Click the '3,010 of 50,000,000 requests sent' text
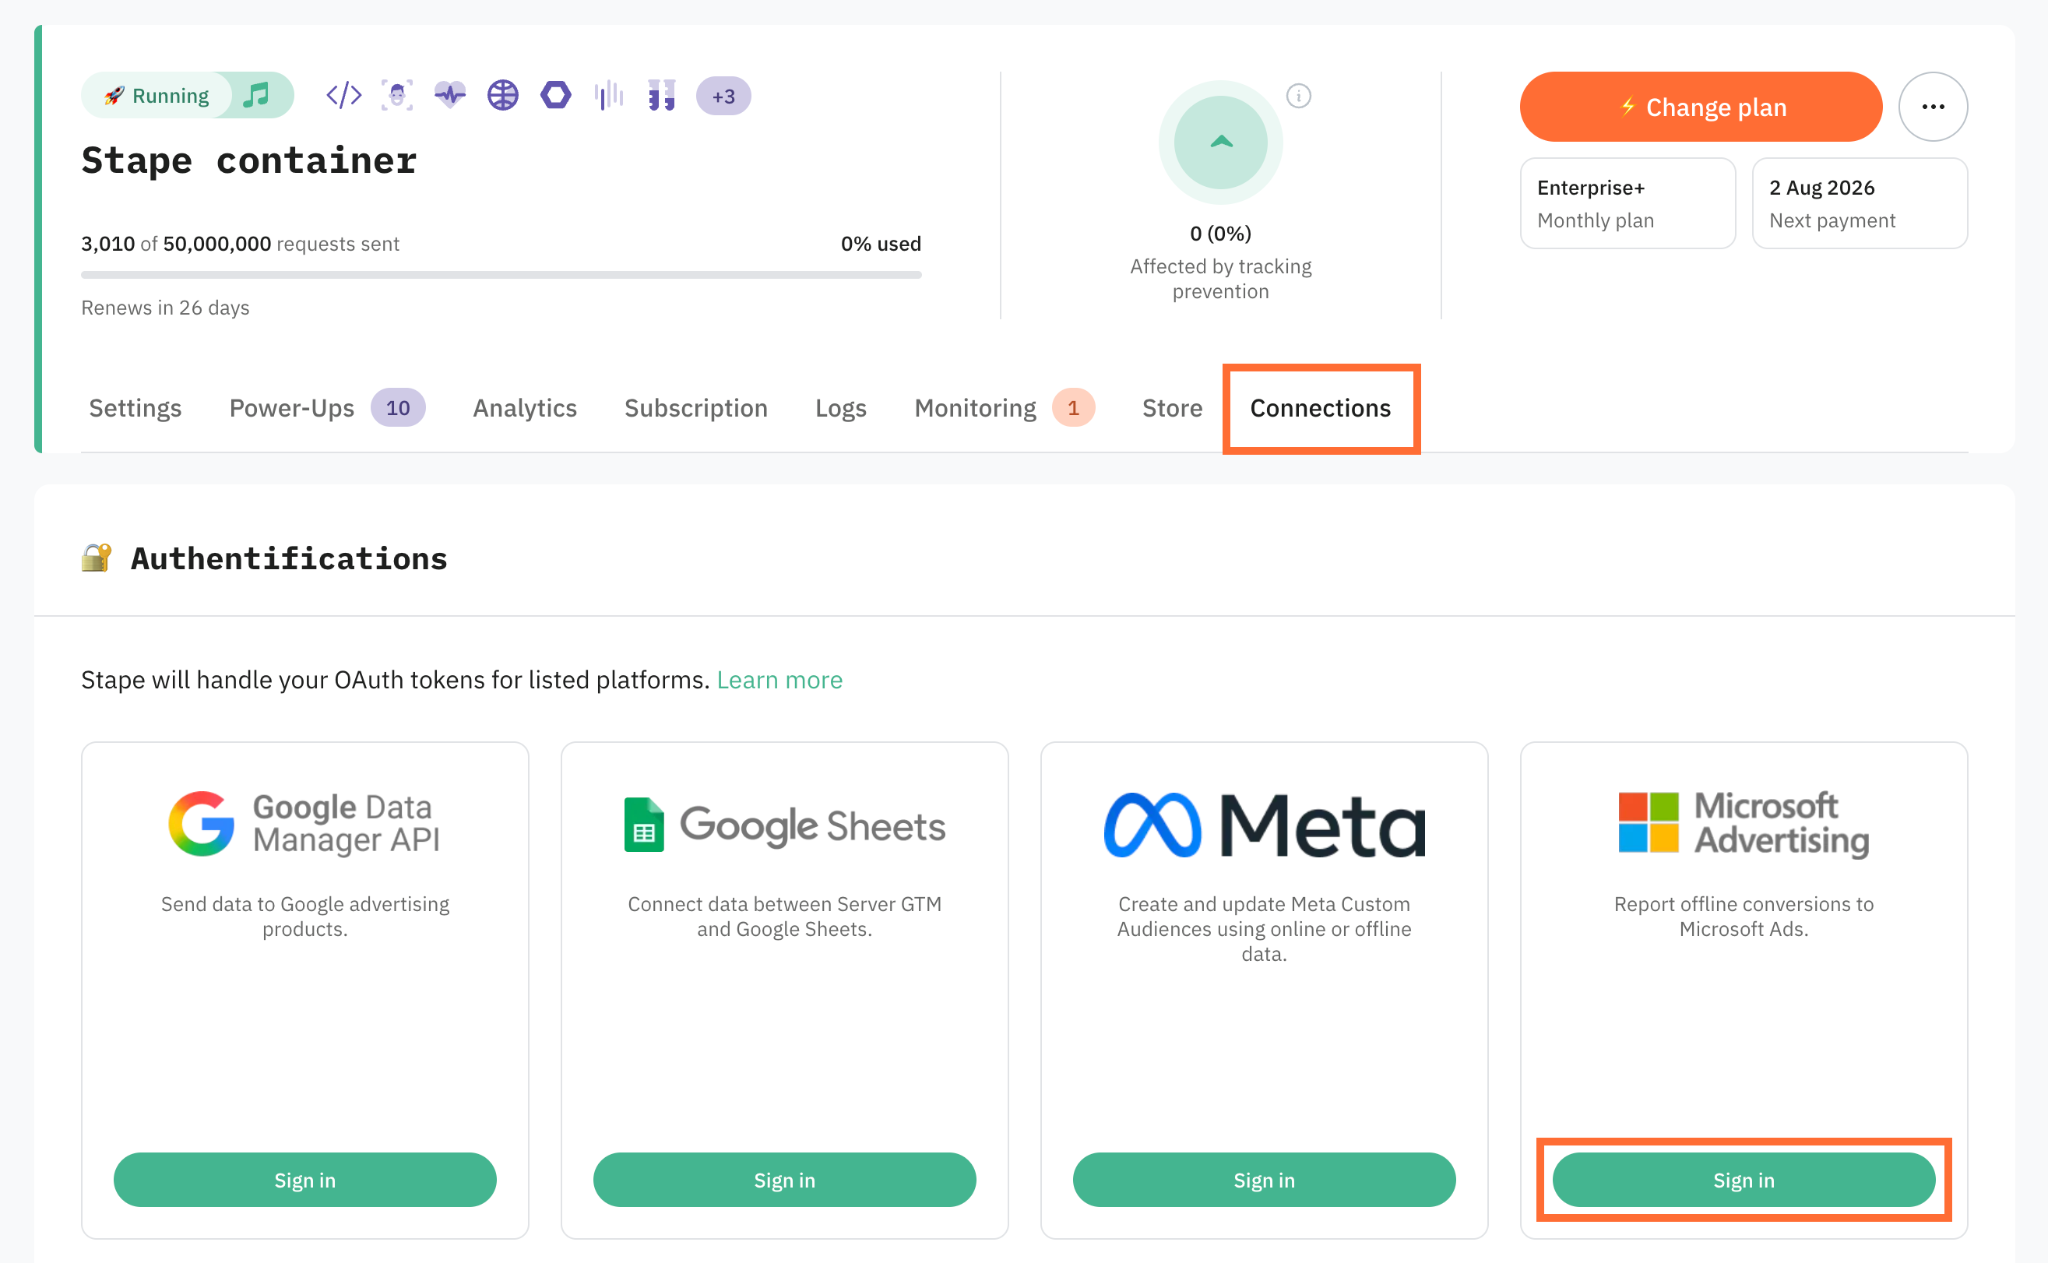The width and height of the screenshot is (2048, 1263). [240, 244]
